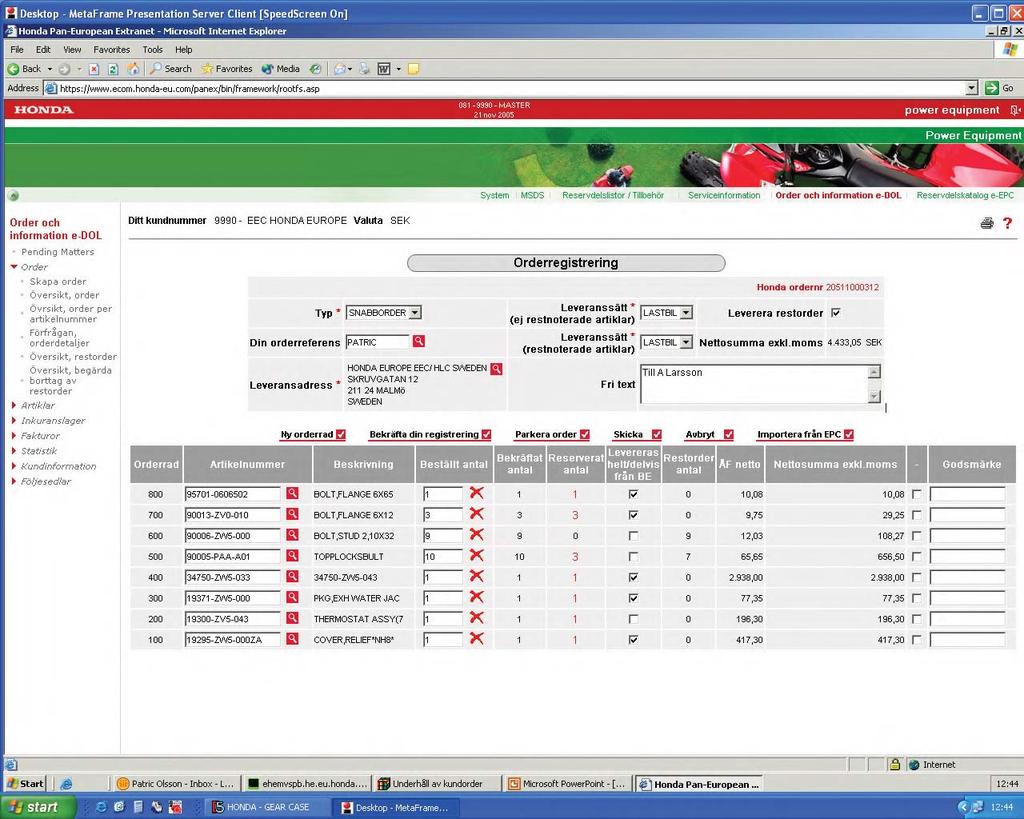Screen dimensions: 1024x819
Task: Switch to the Serviceinformation tab
Action: [x=724, y=195]
